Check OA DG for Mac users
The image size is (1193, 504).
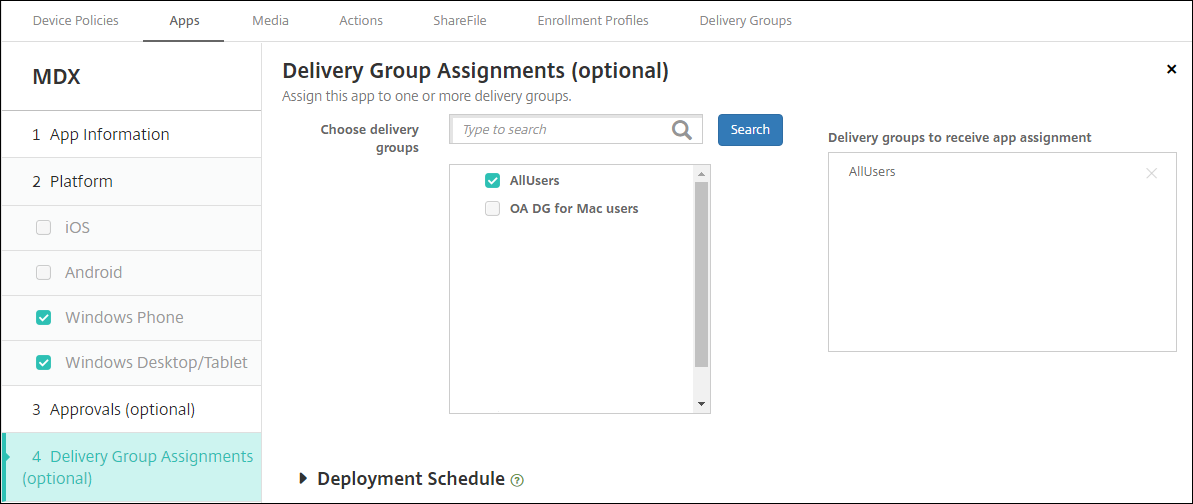click(492, 209)
